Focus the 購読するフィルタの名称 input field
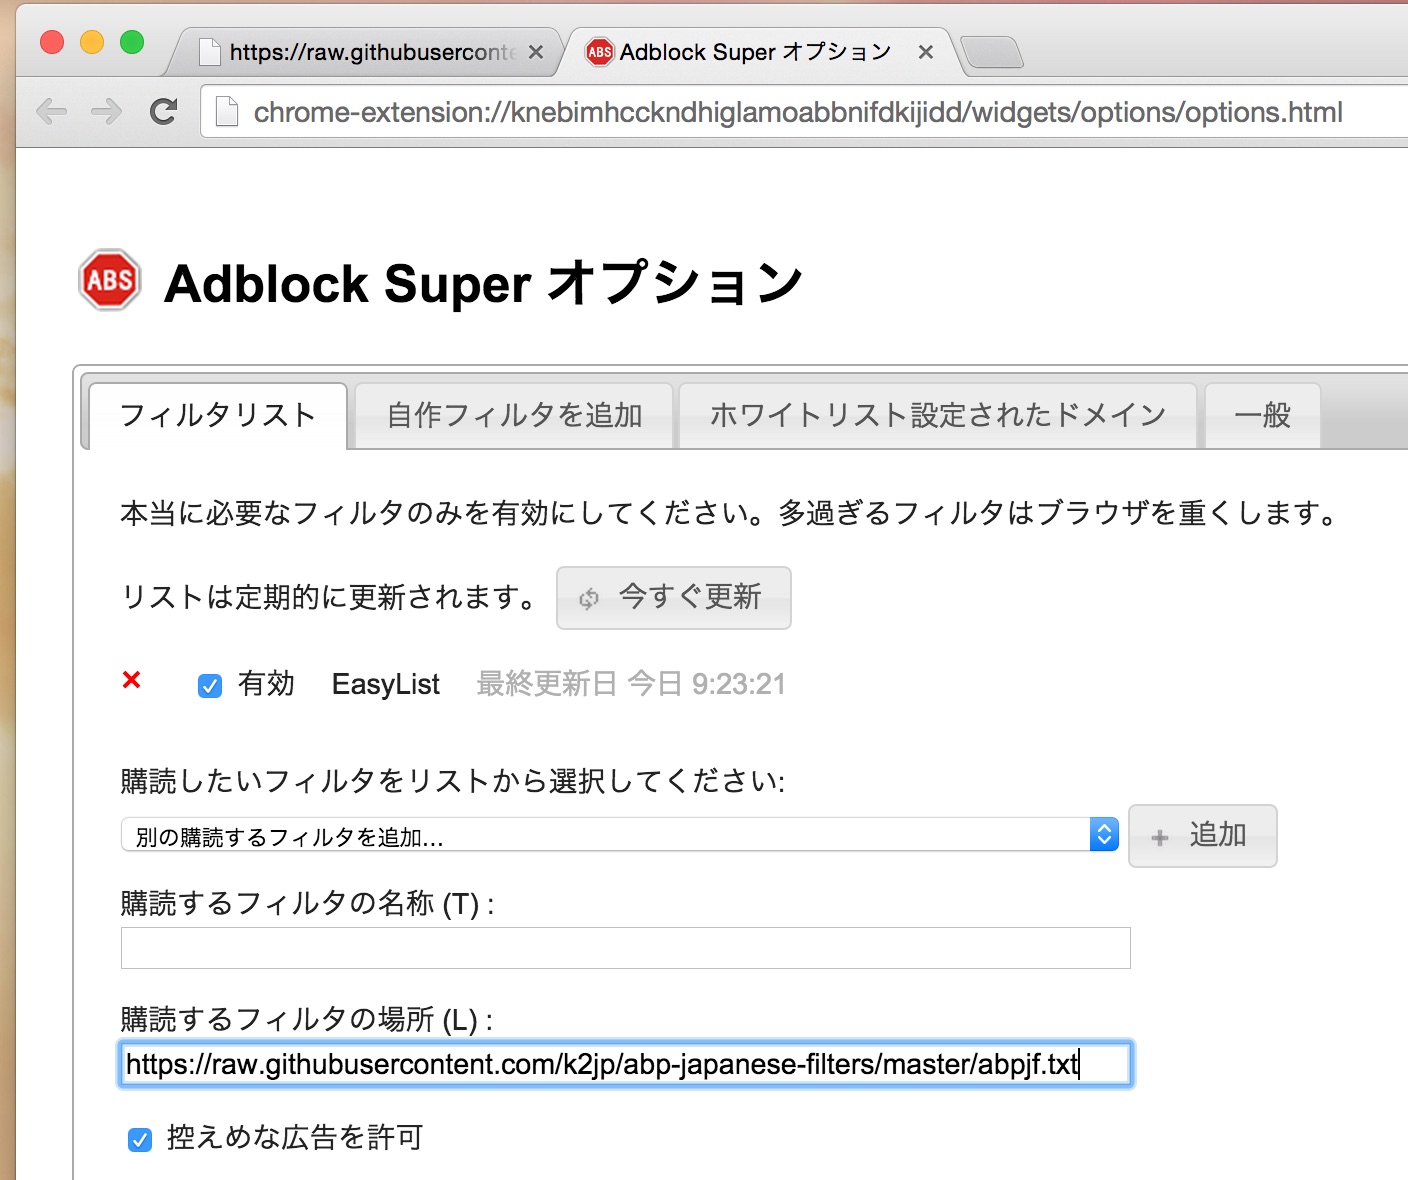 pos(626,948)
